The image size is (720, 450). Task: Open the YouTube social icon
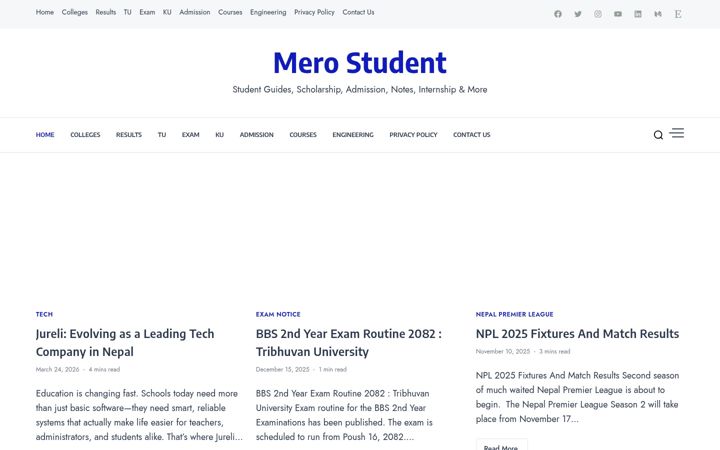(x=618, y=14)
